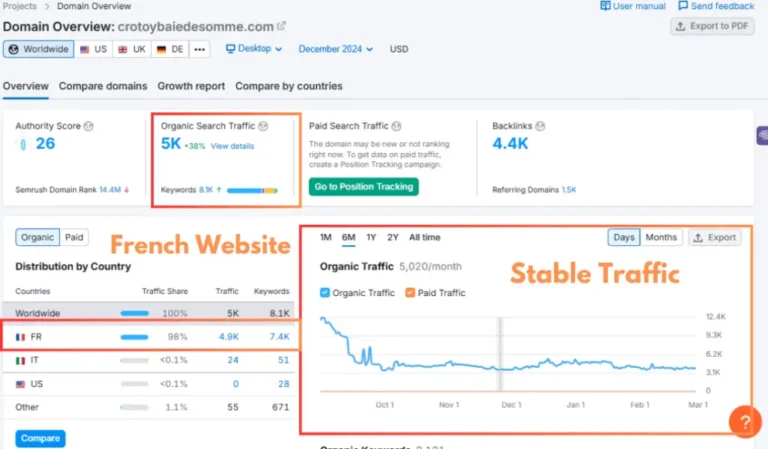Viewport: 768px width, 449px height.
Task: Select the 2Y time range
Action: 392,237
